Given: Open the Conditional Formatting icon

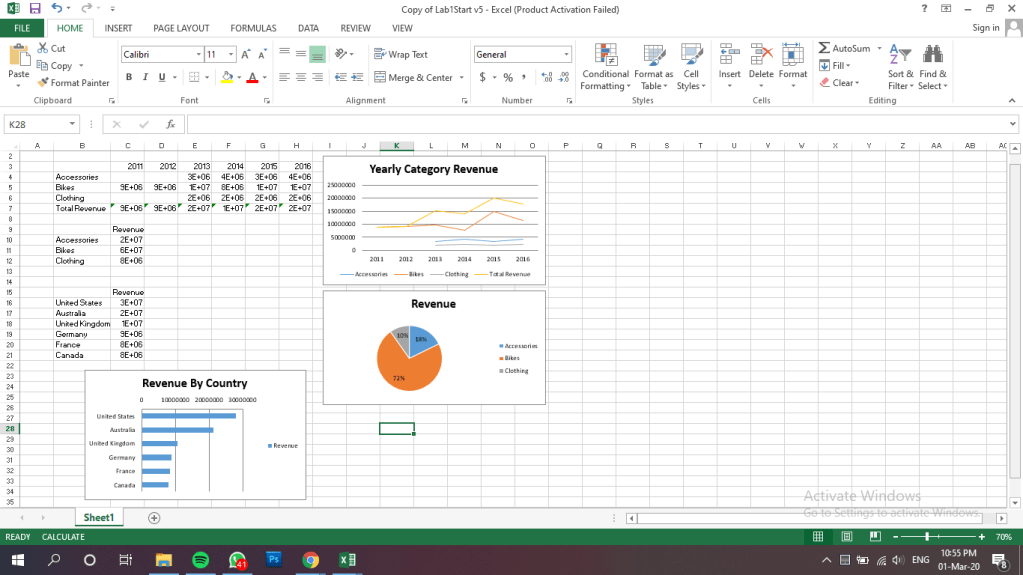Looking at the screenshot, I should [x=605, y=55].
